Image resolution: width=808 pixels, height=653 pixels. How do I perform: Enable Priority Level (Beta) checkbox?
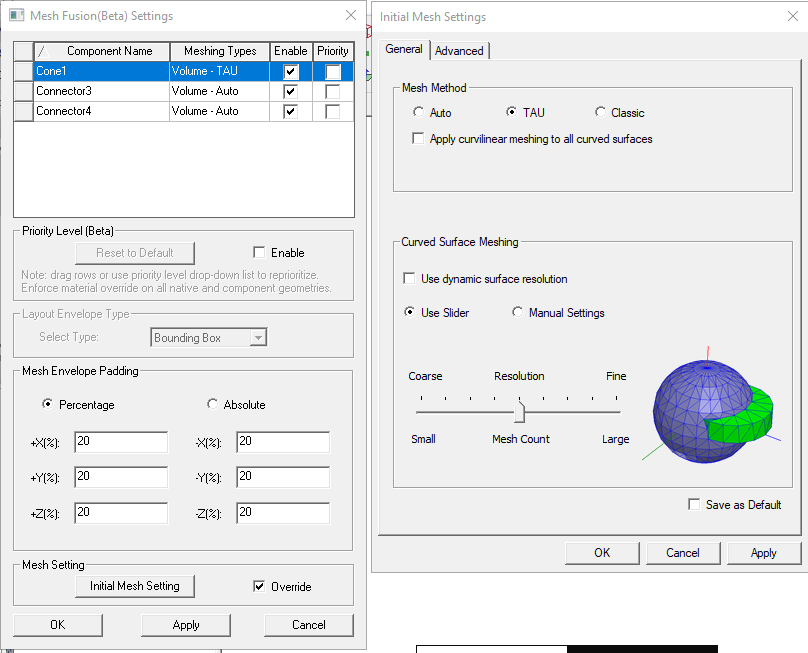[259, 252]
